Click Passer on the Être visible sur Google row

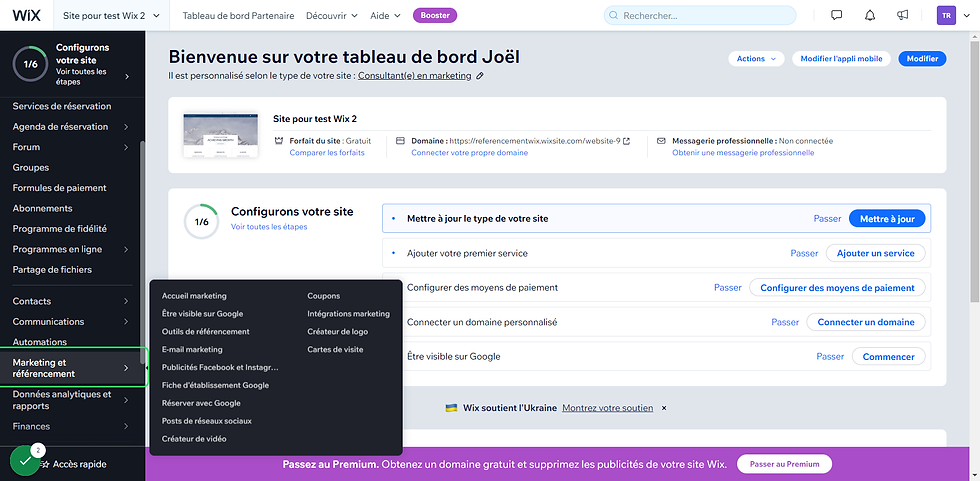(x=830, y=357)
